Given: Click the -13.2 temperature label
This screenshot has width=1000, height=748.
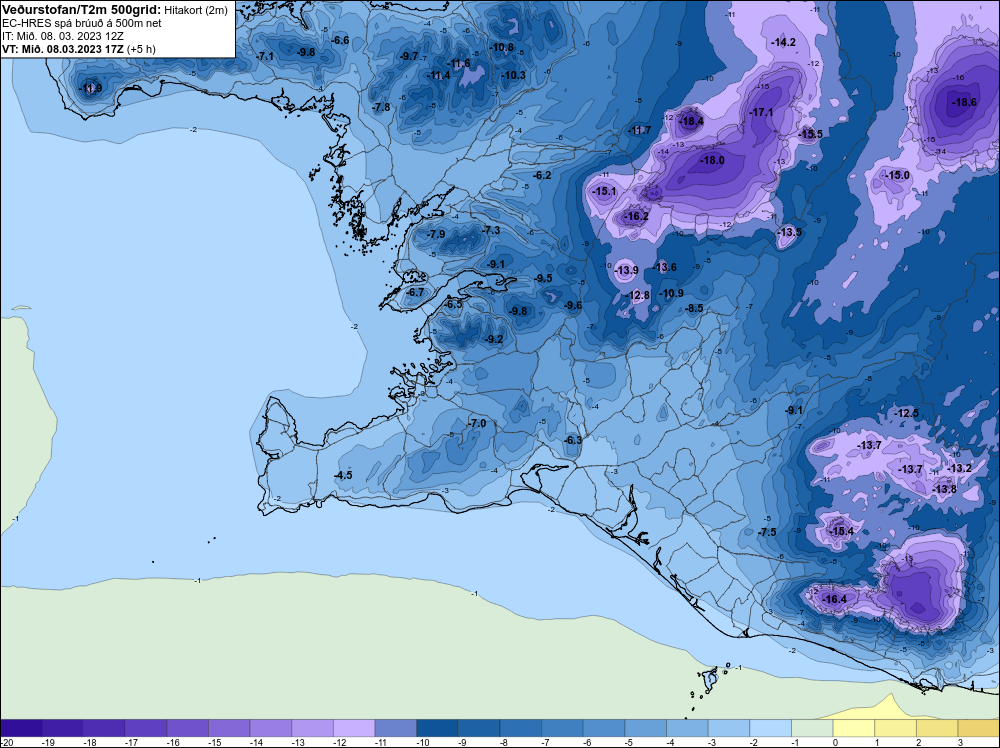Looking at the screenshot, I should (959, 468).
